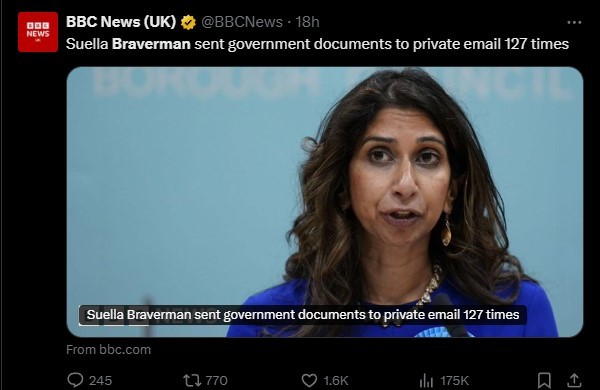This screenshot has width=600, height=390.
Task: Open the 18h timestamp link
Action: pyautogui.click(x=307, y=22)
